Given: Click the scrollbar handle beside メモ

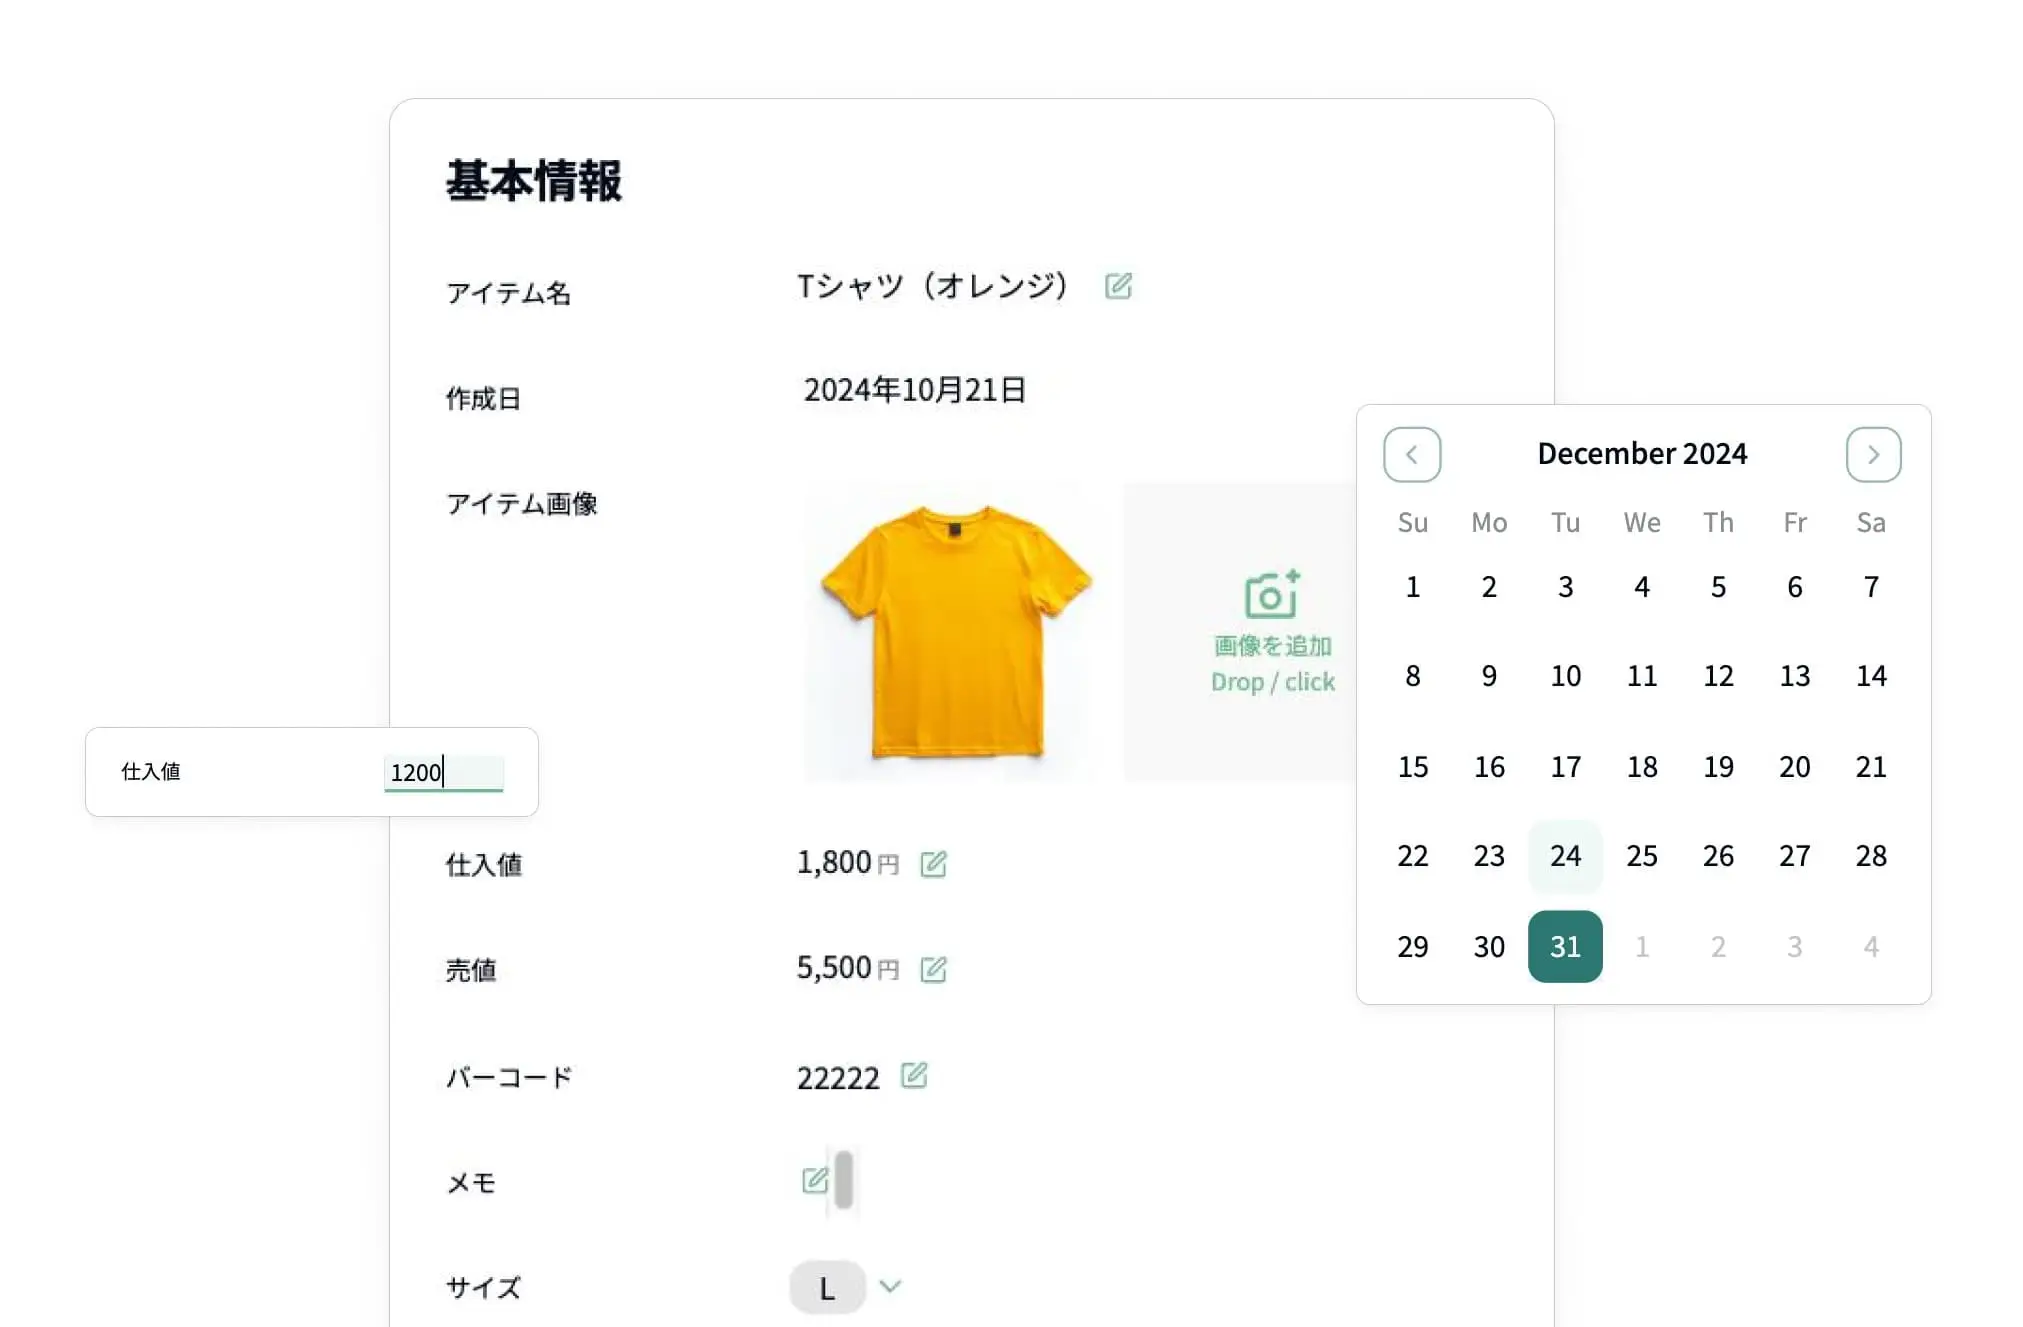Looking at the screenshot, I should click(844, 1180).
